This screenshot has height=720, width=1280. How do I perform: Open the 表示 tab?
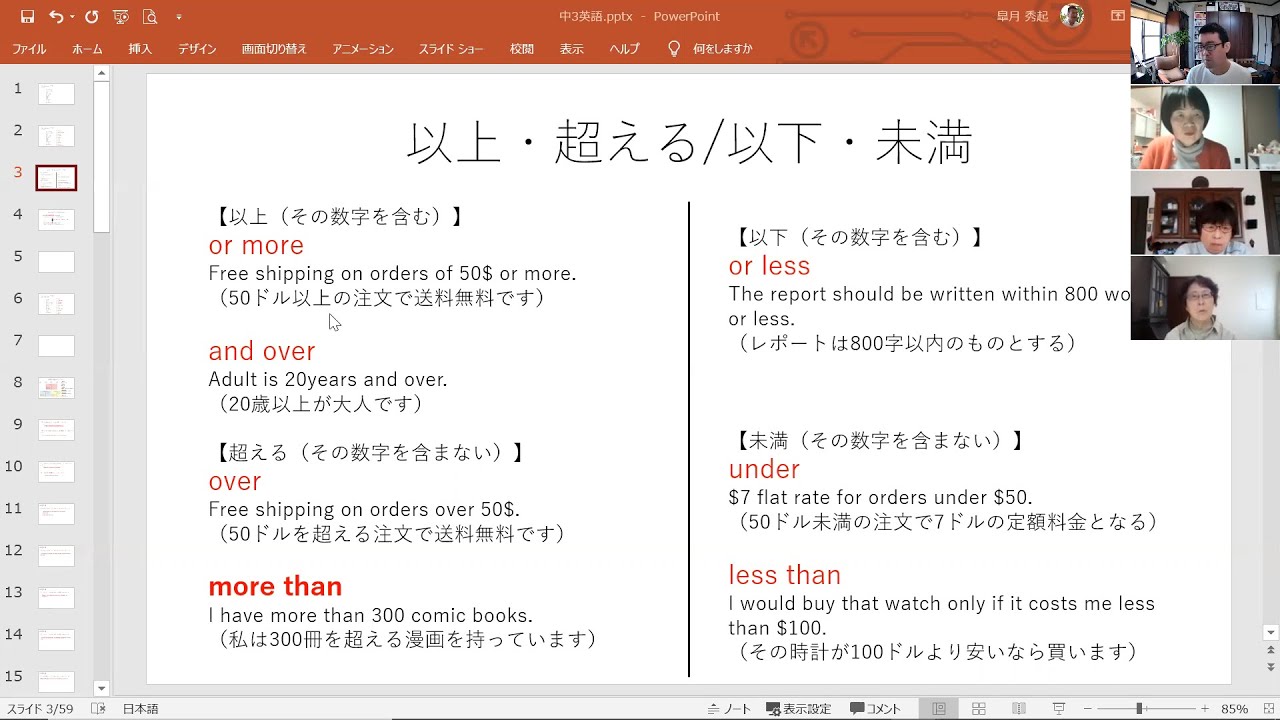click(x=572, y=49)
